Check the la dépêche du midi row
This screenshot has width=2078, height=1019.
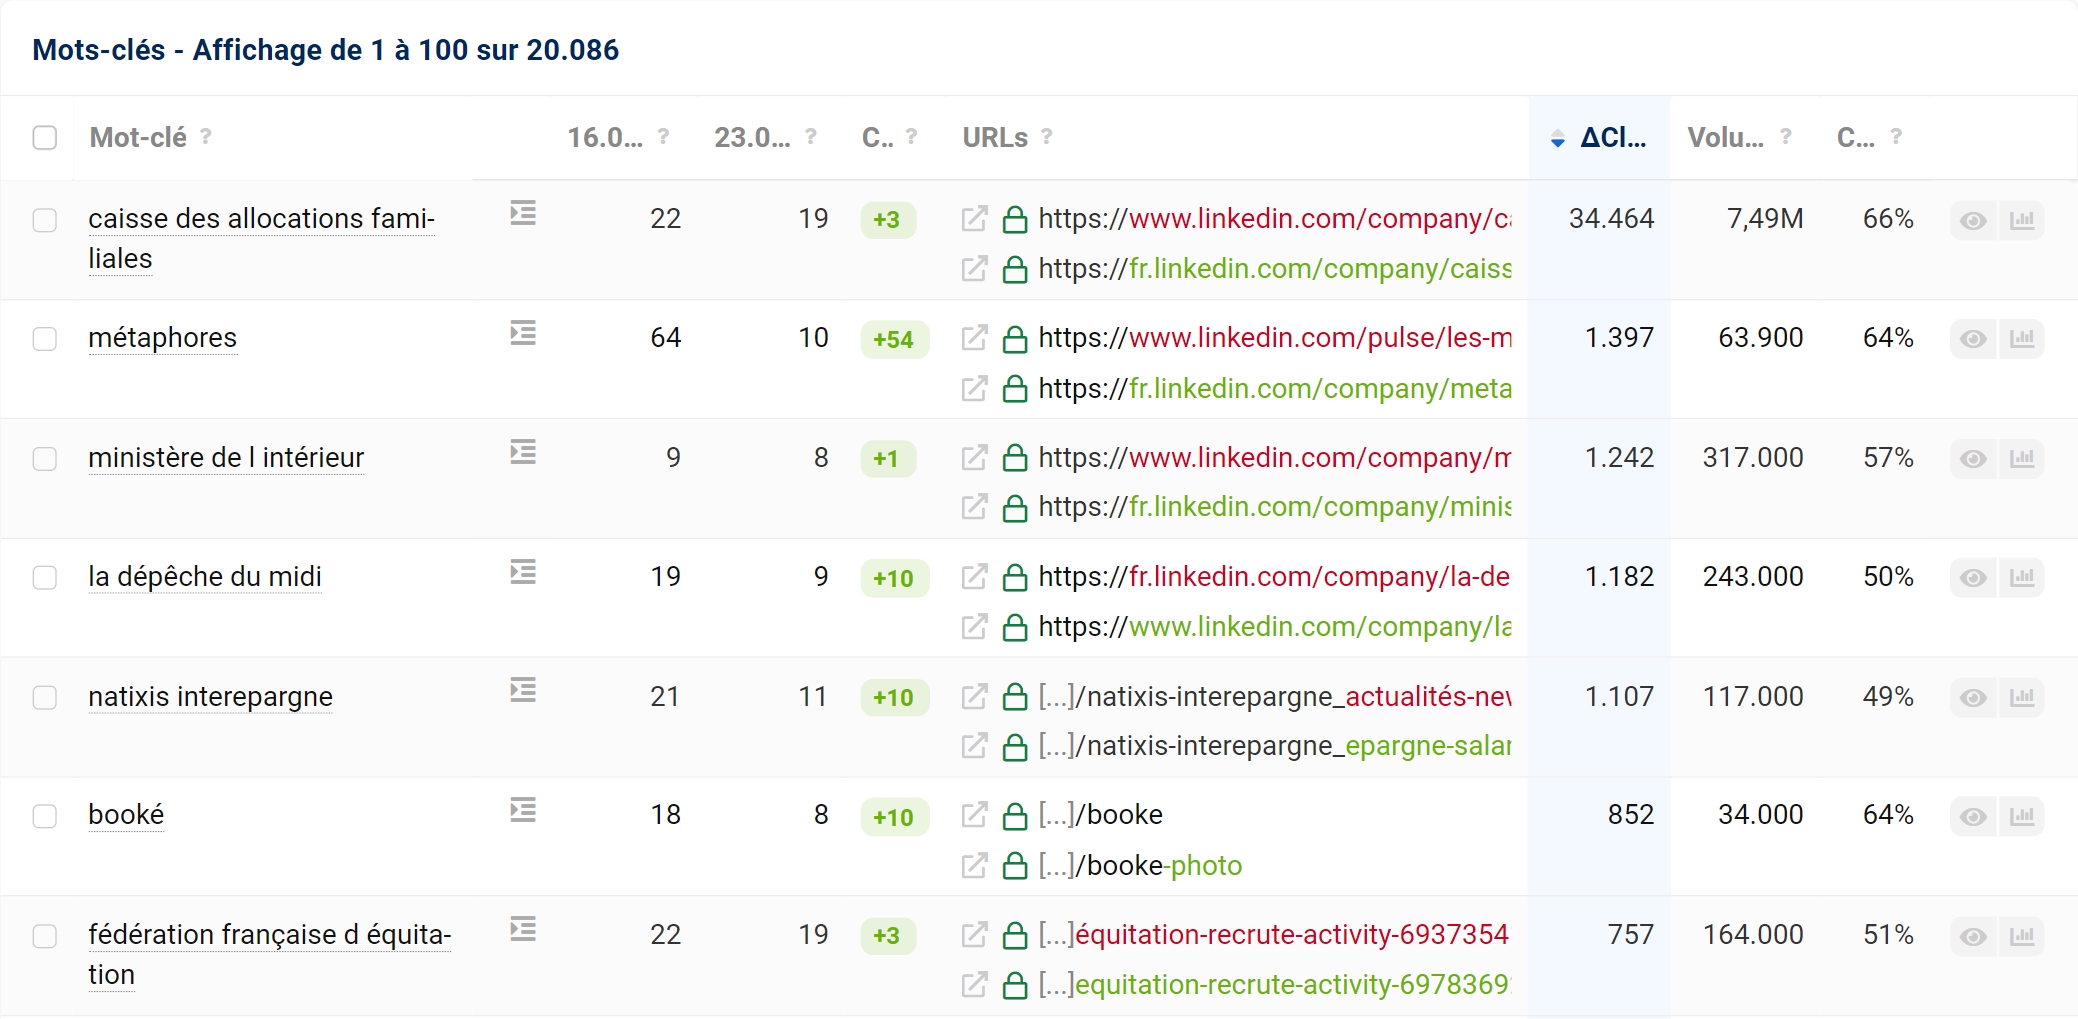[x=45, y=578]
